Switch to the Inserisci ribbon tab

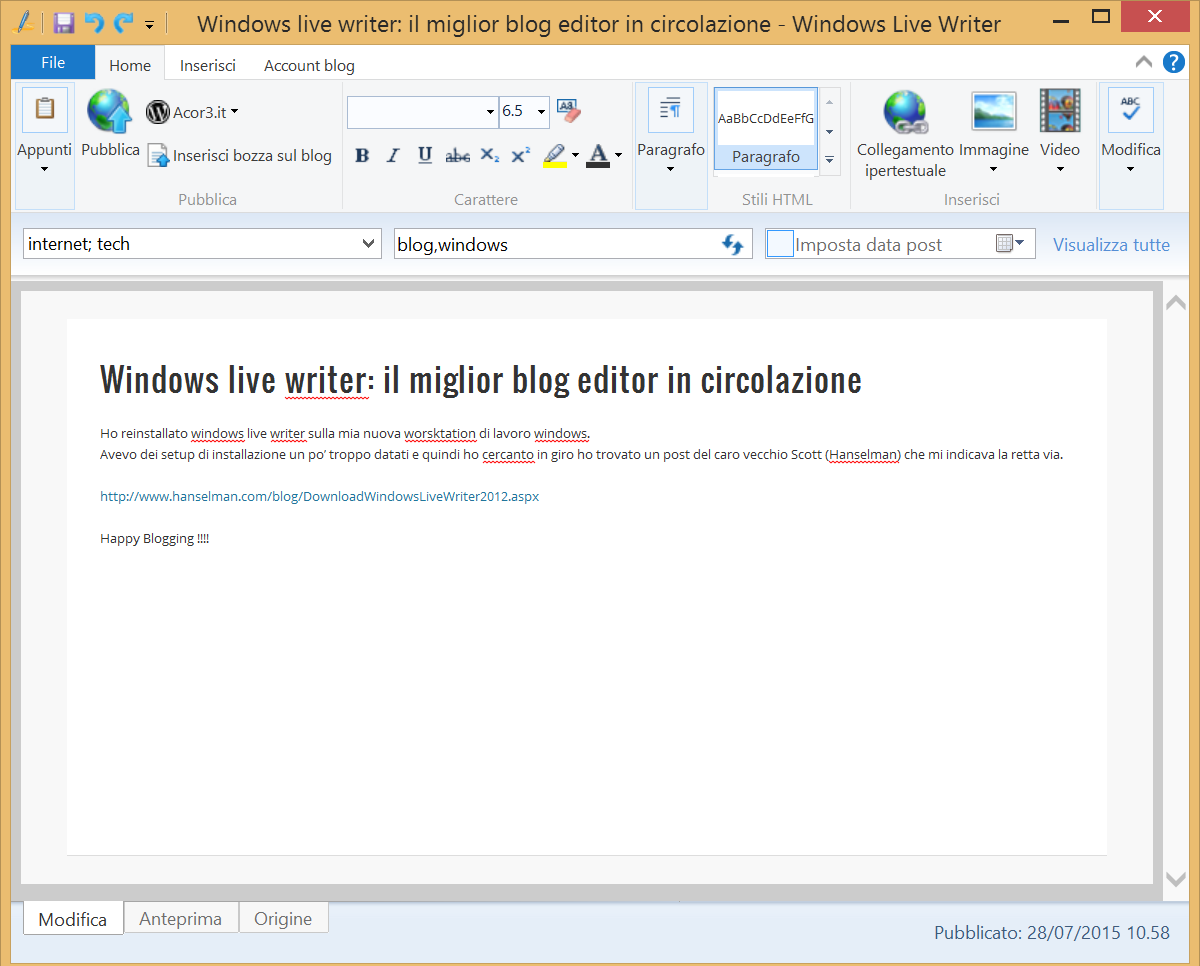coord(208,65)
